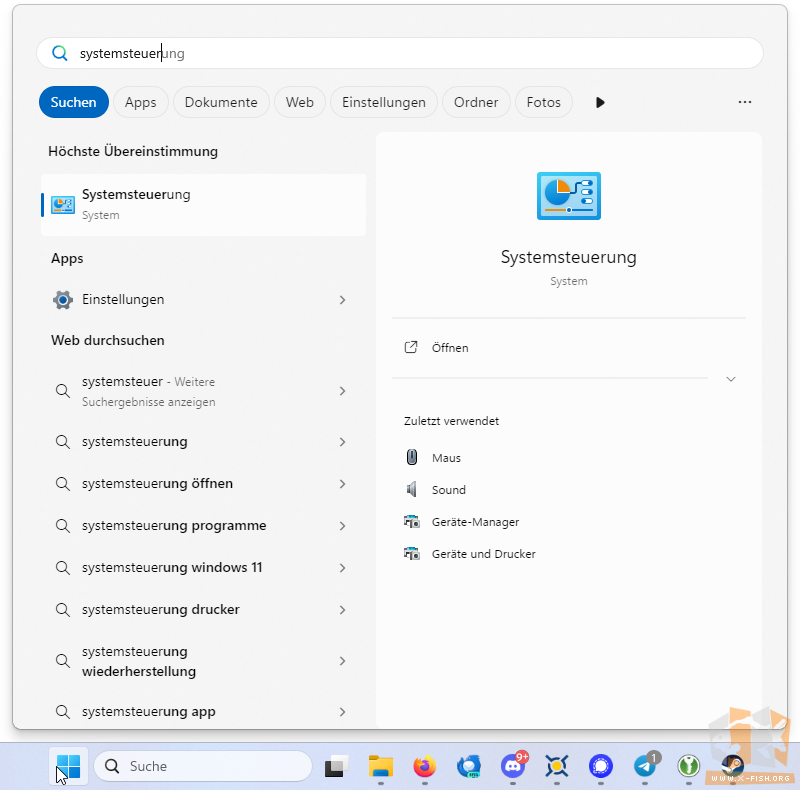Select the "systemsteuerung windows 11" suggestion
800x790 pixels.
point(186,567)
